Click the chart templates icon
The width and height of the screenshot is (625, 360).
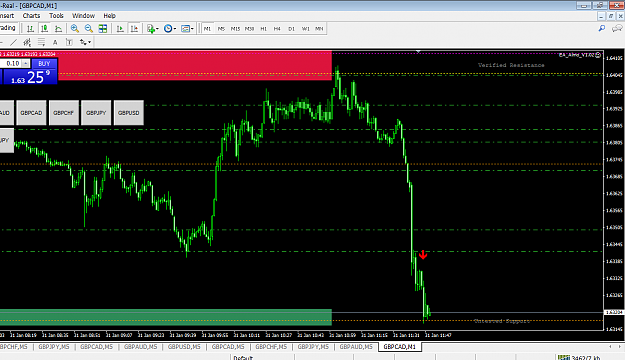tap(185, 29)
